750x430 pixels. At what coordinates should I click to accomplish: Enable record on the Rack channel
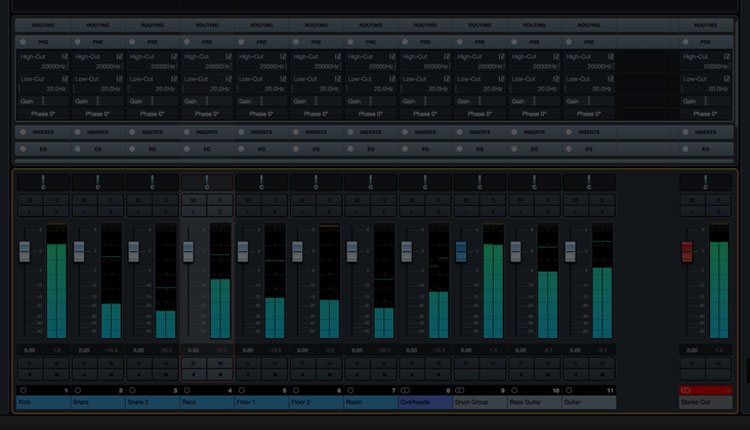220,375
